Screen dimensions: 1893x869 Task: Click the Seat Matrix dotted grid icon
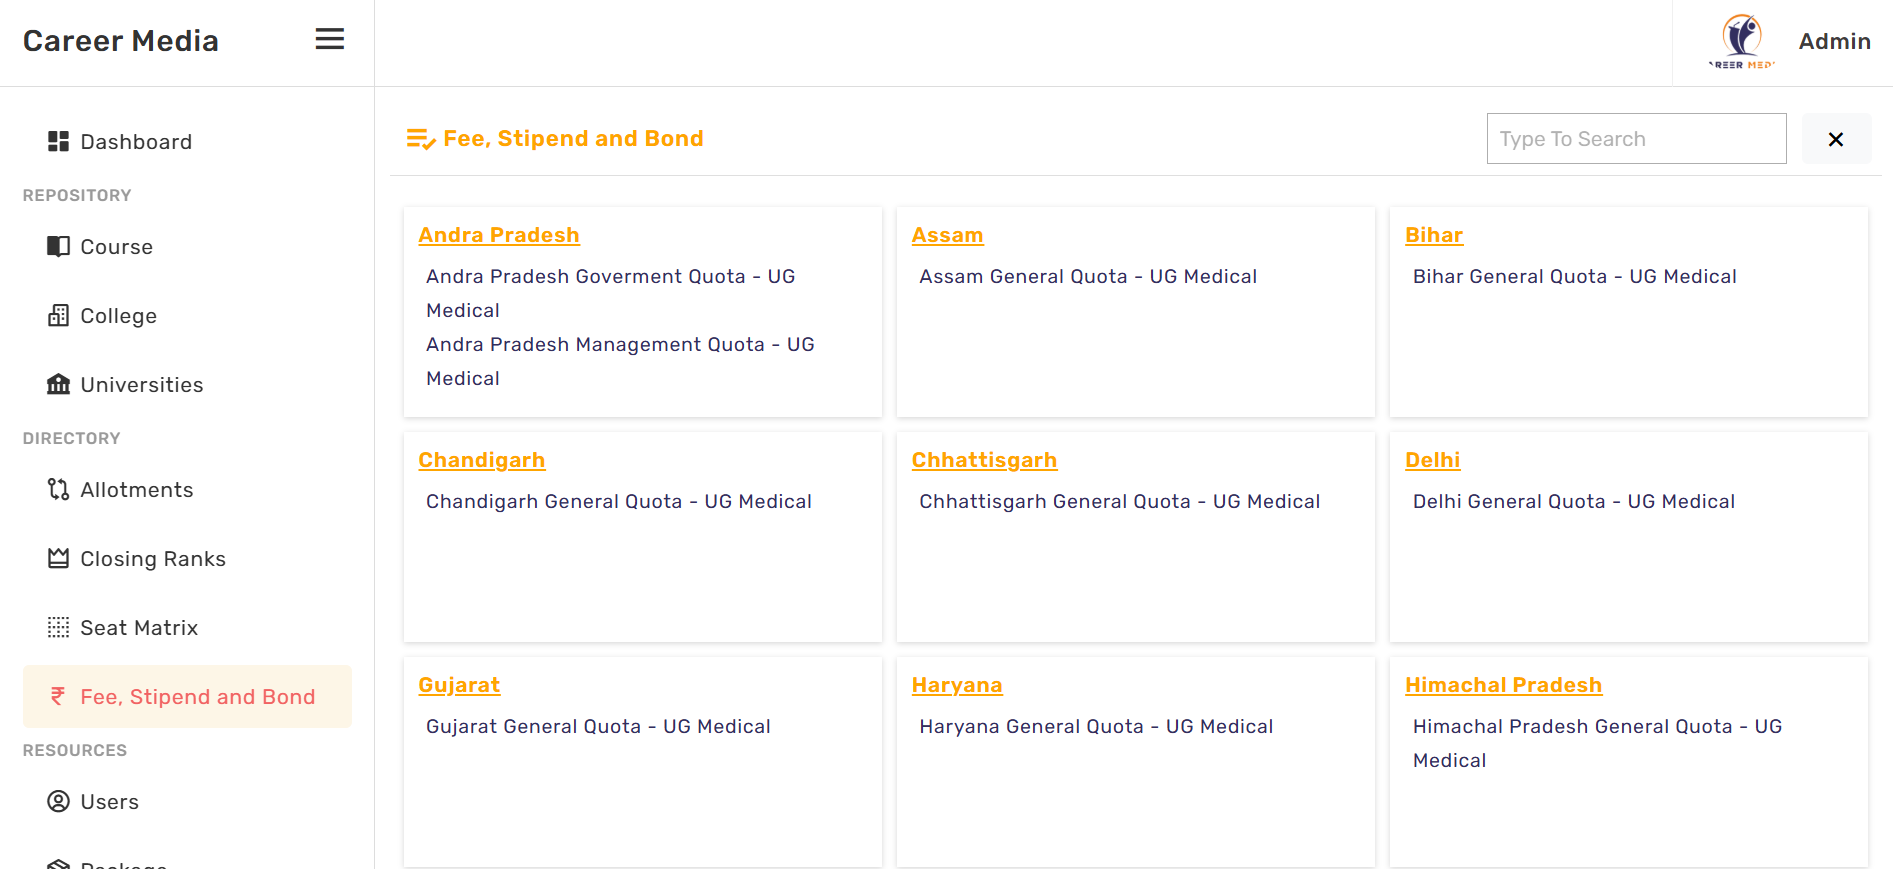58,628
